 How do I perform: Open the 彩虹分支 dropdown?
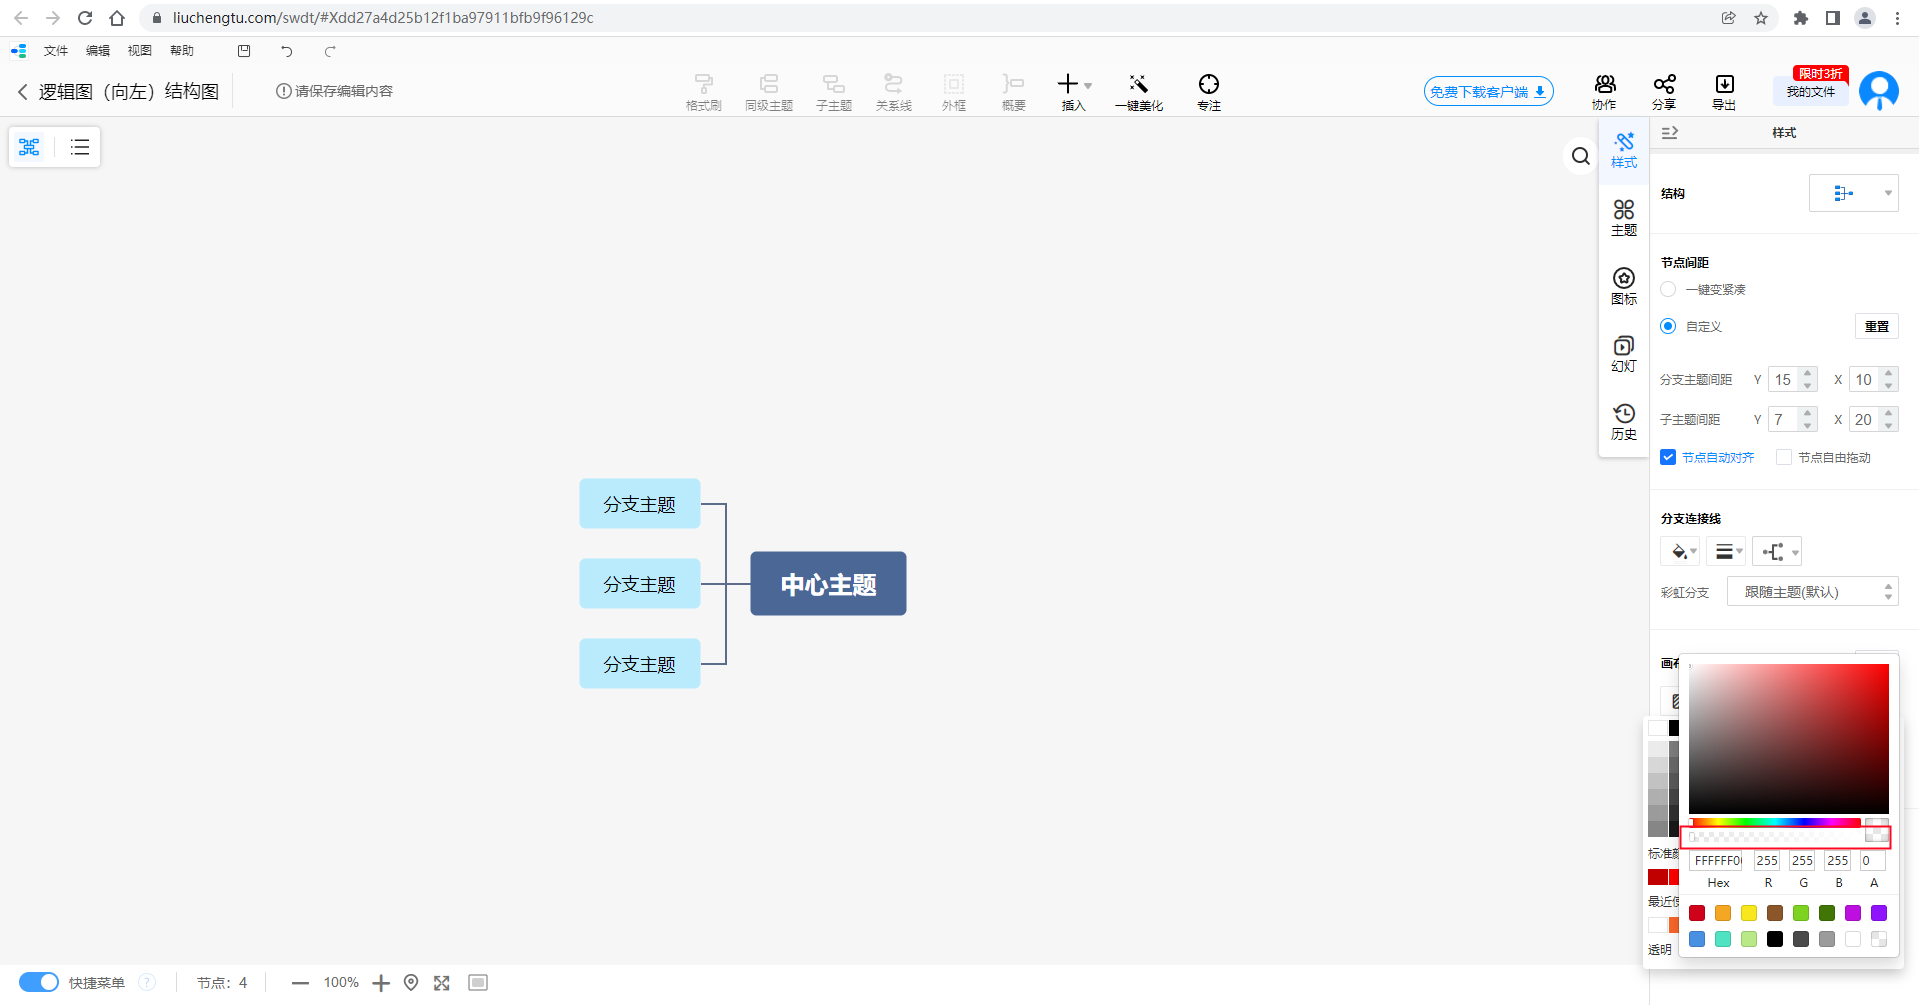[1812, 592]
